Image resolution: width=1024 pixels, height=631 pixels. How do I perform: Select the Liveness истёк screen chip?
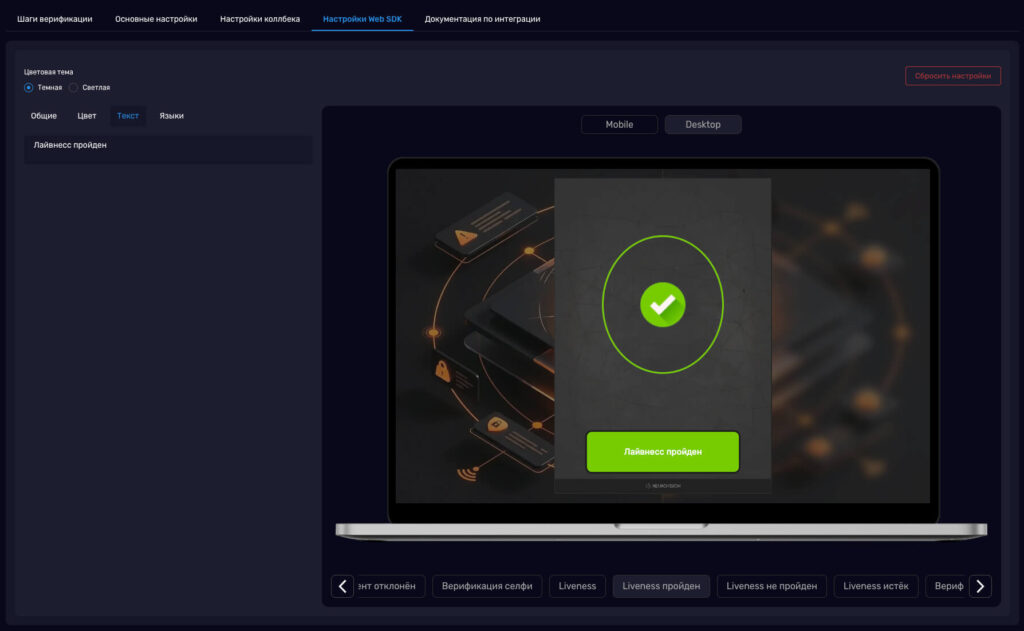pyautogui.click(x=876, y=586)
